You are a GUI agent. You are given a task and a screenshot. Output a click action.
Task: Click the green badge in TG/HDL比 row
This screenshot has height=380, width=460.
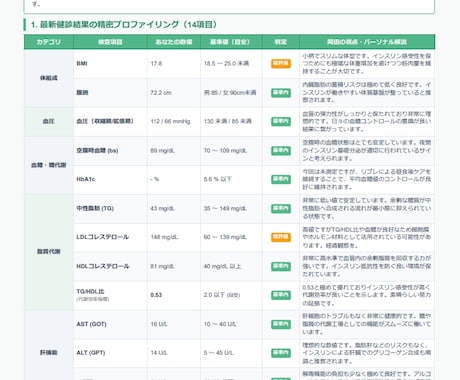[x=281, y=295]
